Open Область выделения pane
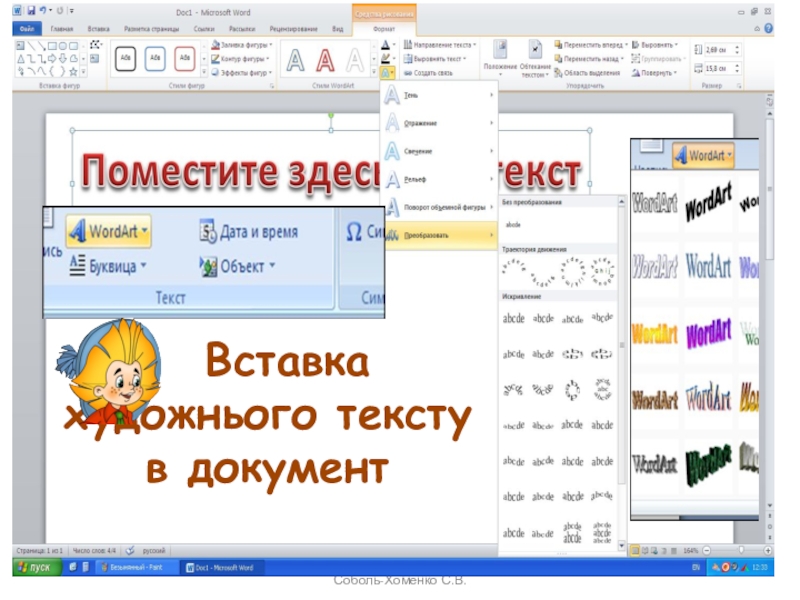The image size is (800, 600). click(587, 73)
